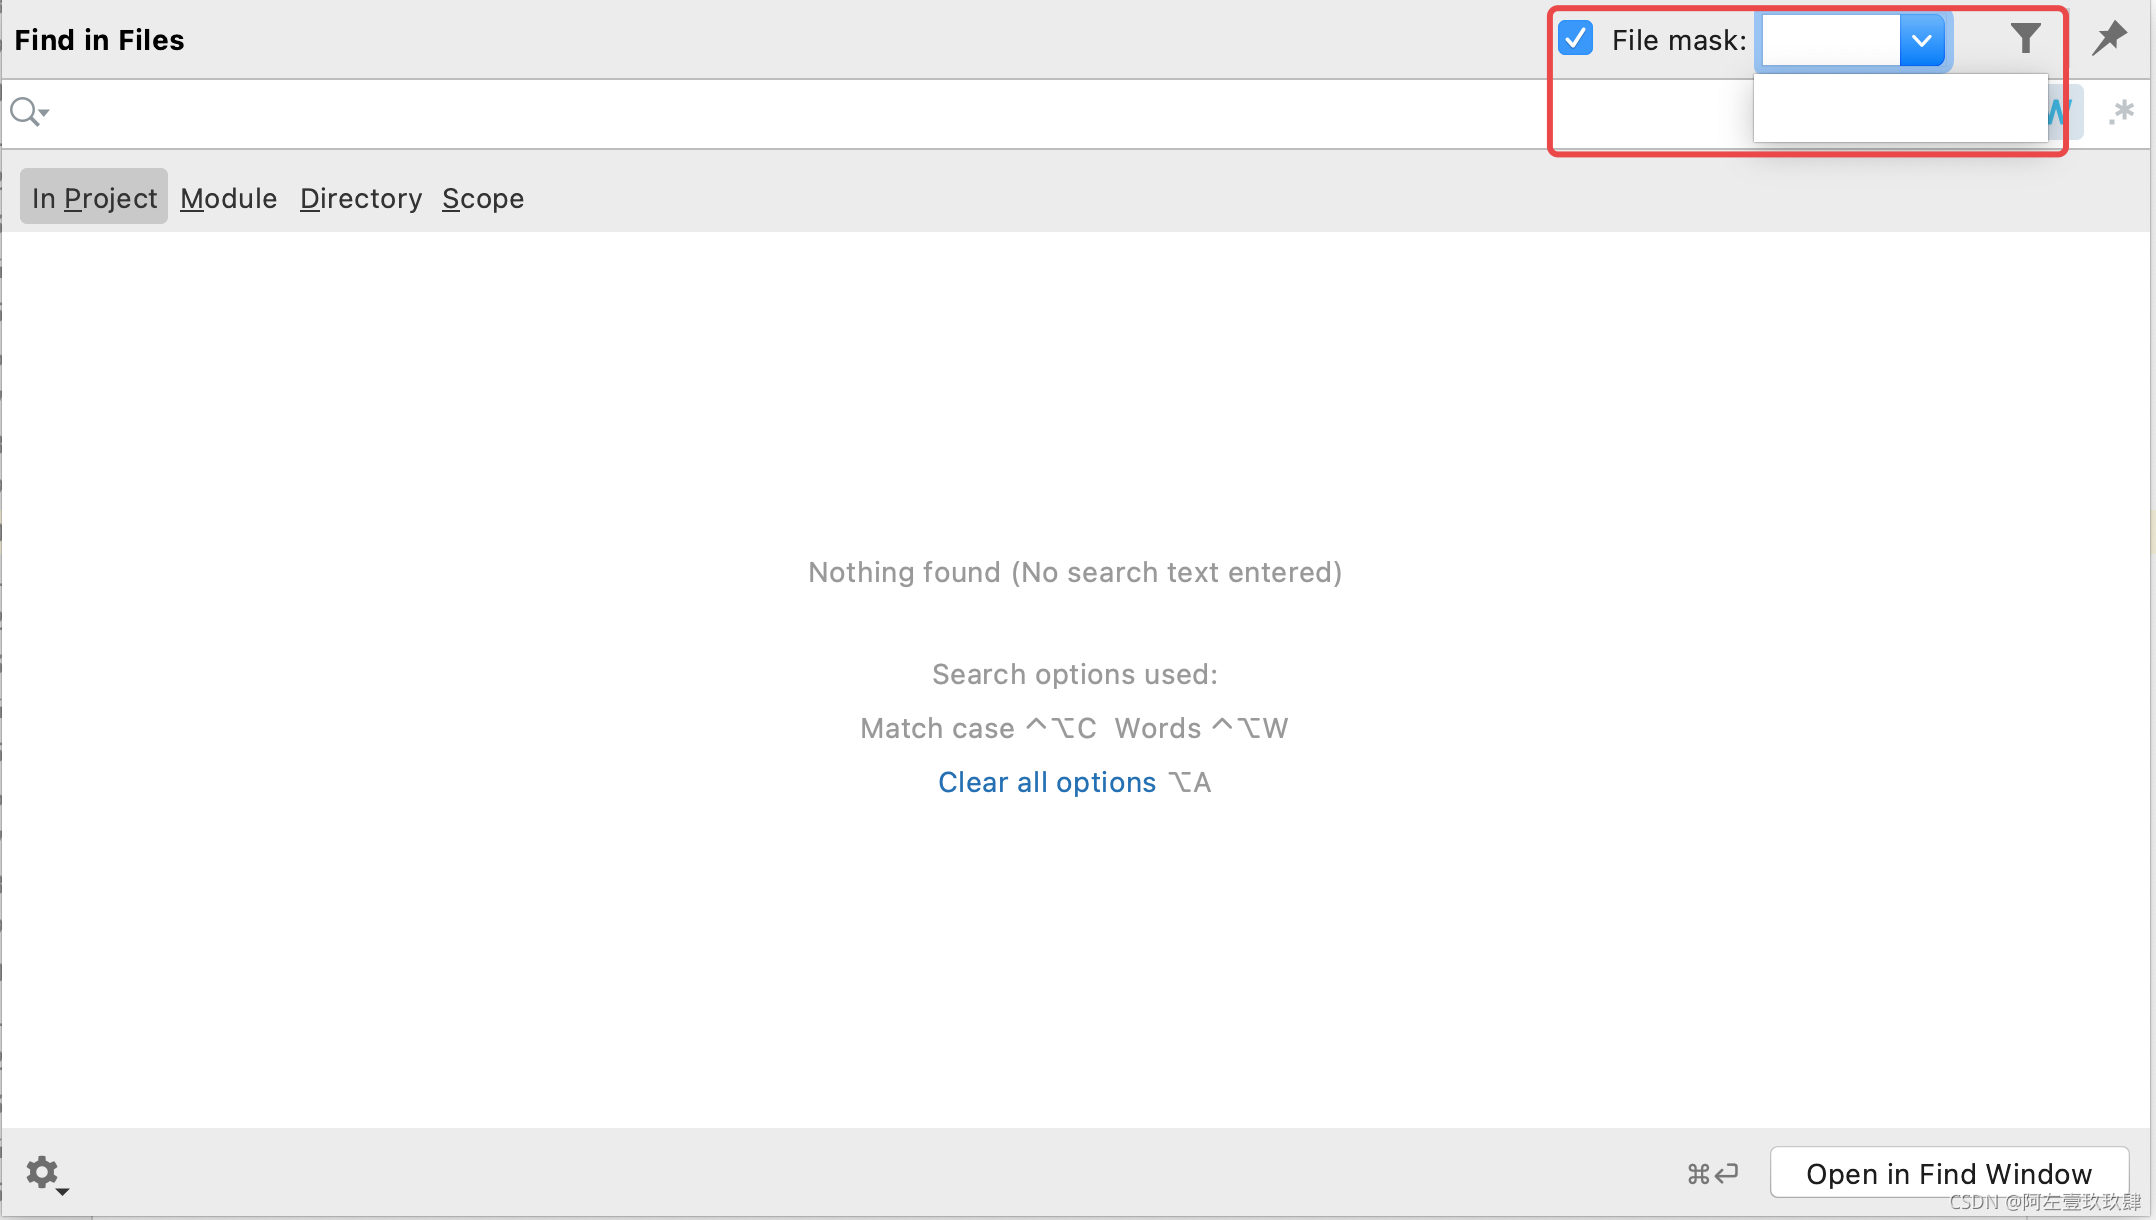
Task: Switch to the In Project scope tab
Action: point(94,198)
